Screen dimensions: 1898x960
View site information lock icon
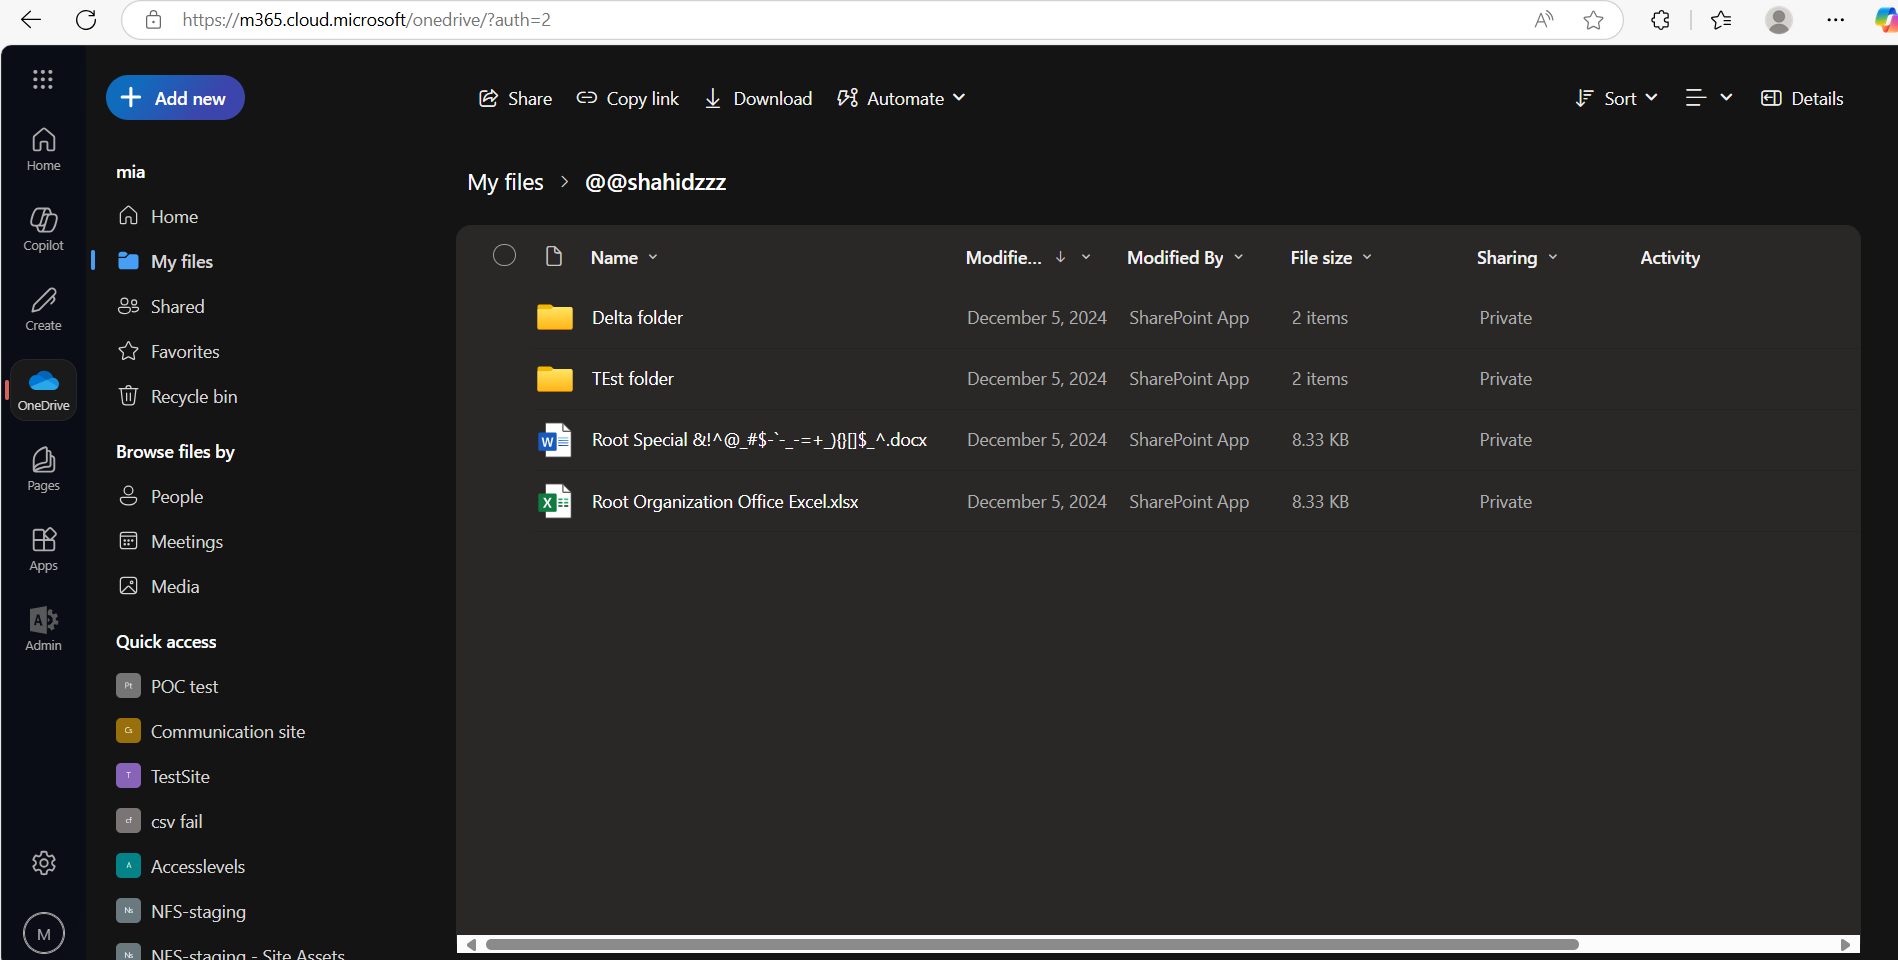pos(153,20)
